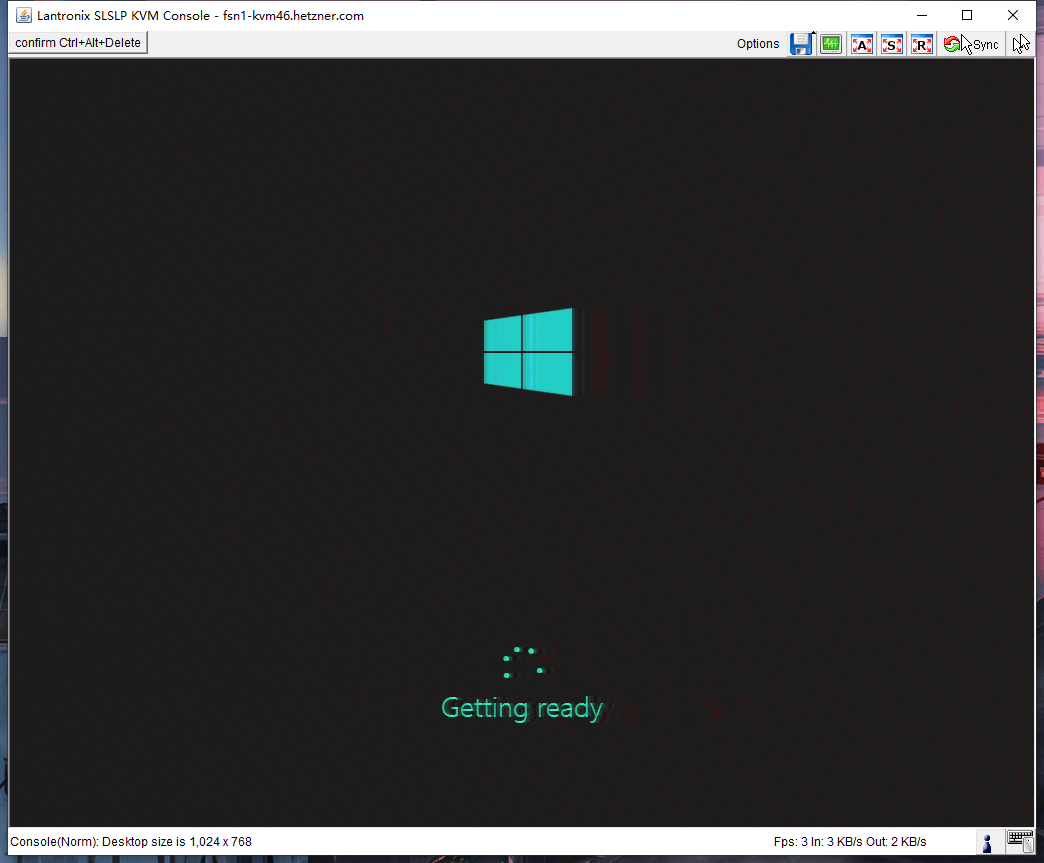Screen dimensions: 1044x863
Task: Minimize the KVM Console window
Action: pos(920,15)
